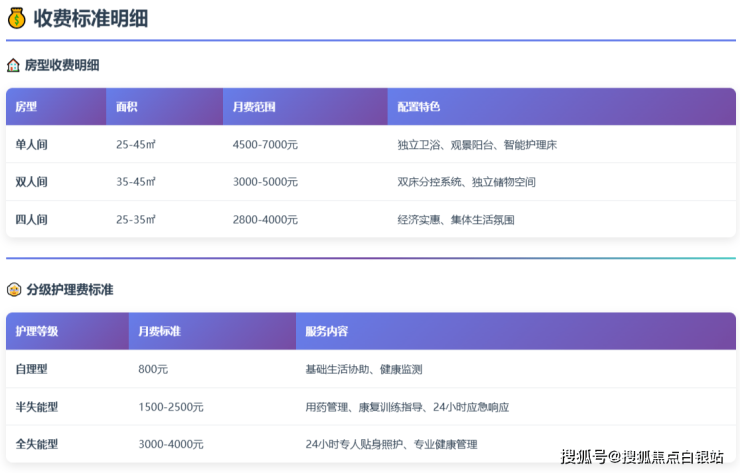Select the 面积 column header
The width and height of the screenshot is (740, 473).
tap(126, 107)
